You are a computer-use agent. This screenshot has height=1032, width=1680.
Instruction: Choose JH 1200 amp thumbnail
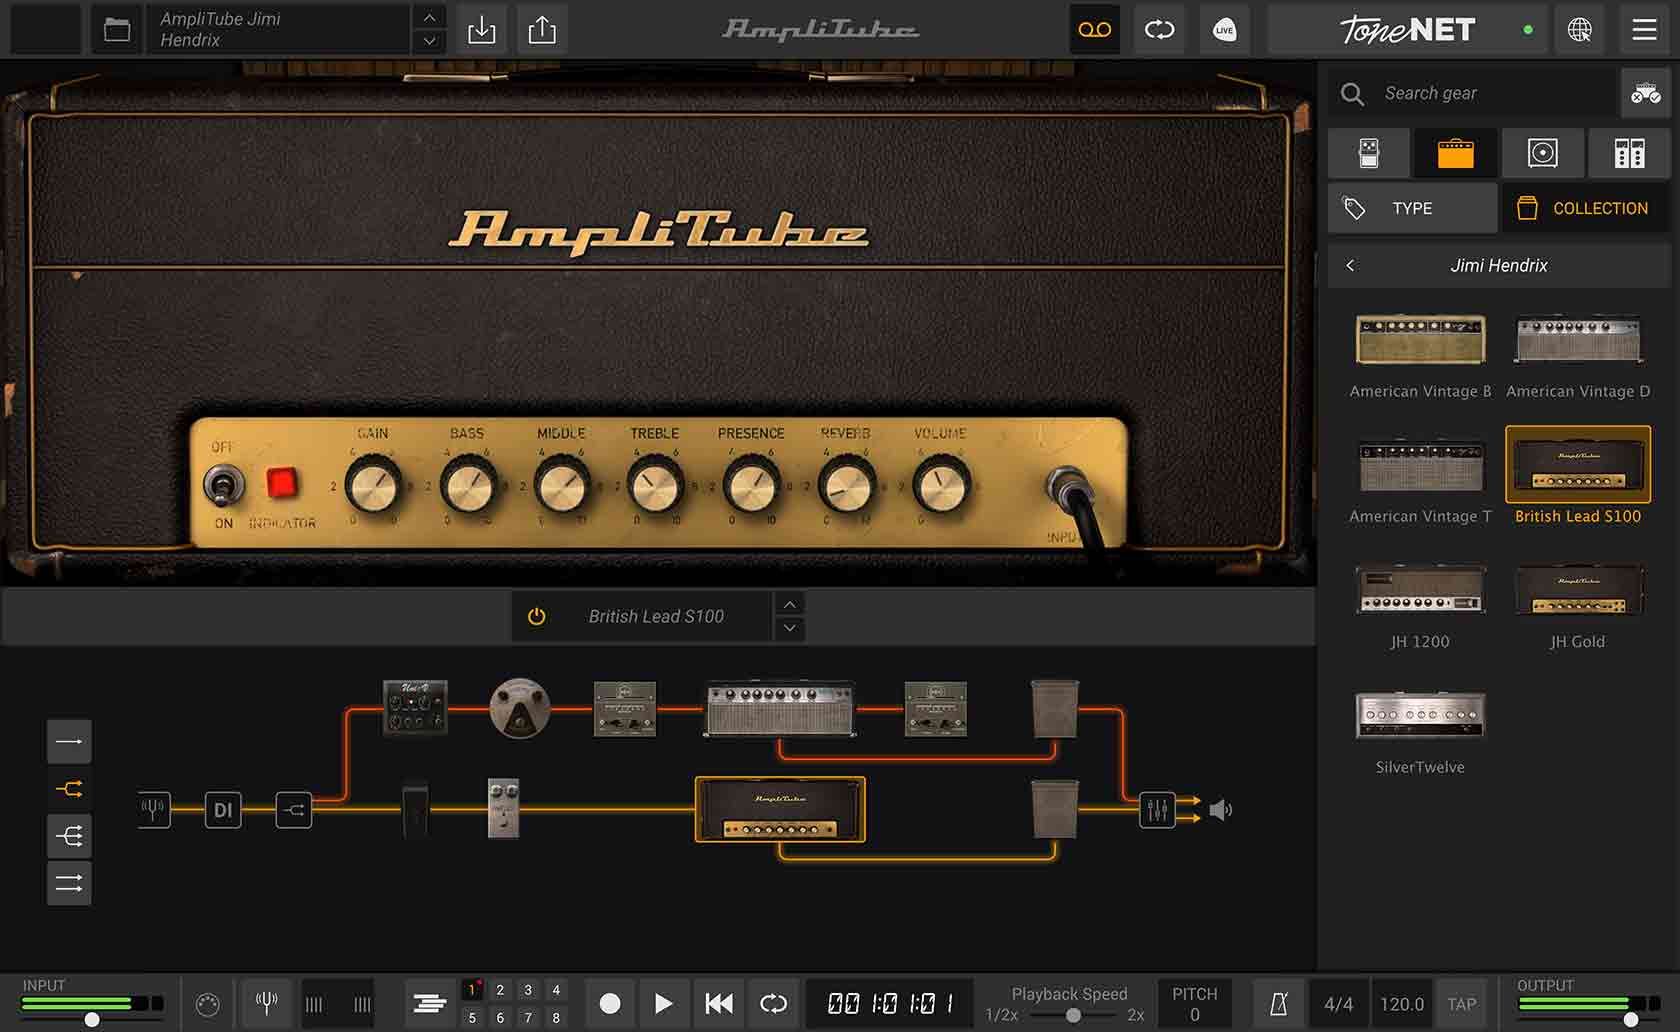click(x=1420, y=590)
